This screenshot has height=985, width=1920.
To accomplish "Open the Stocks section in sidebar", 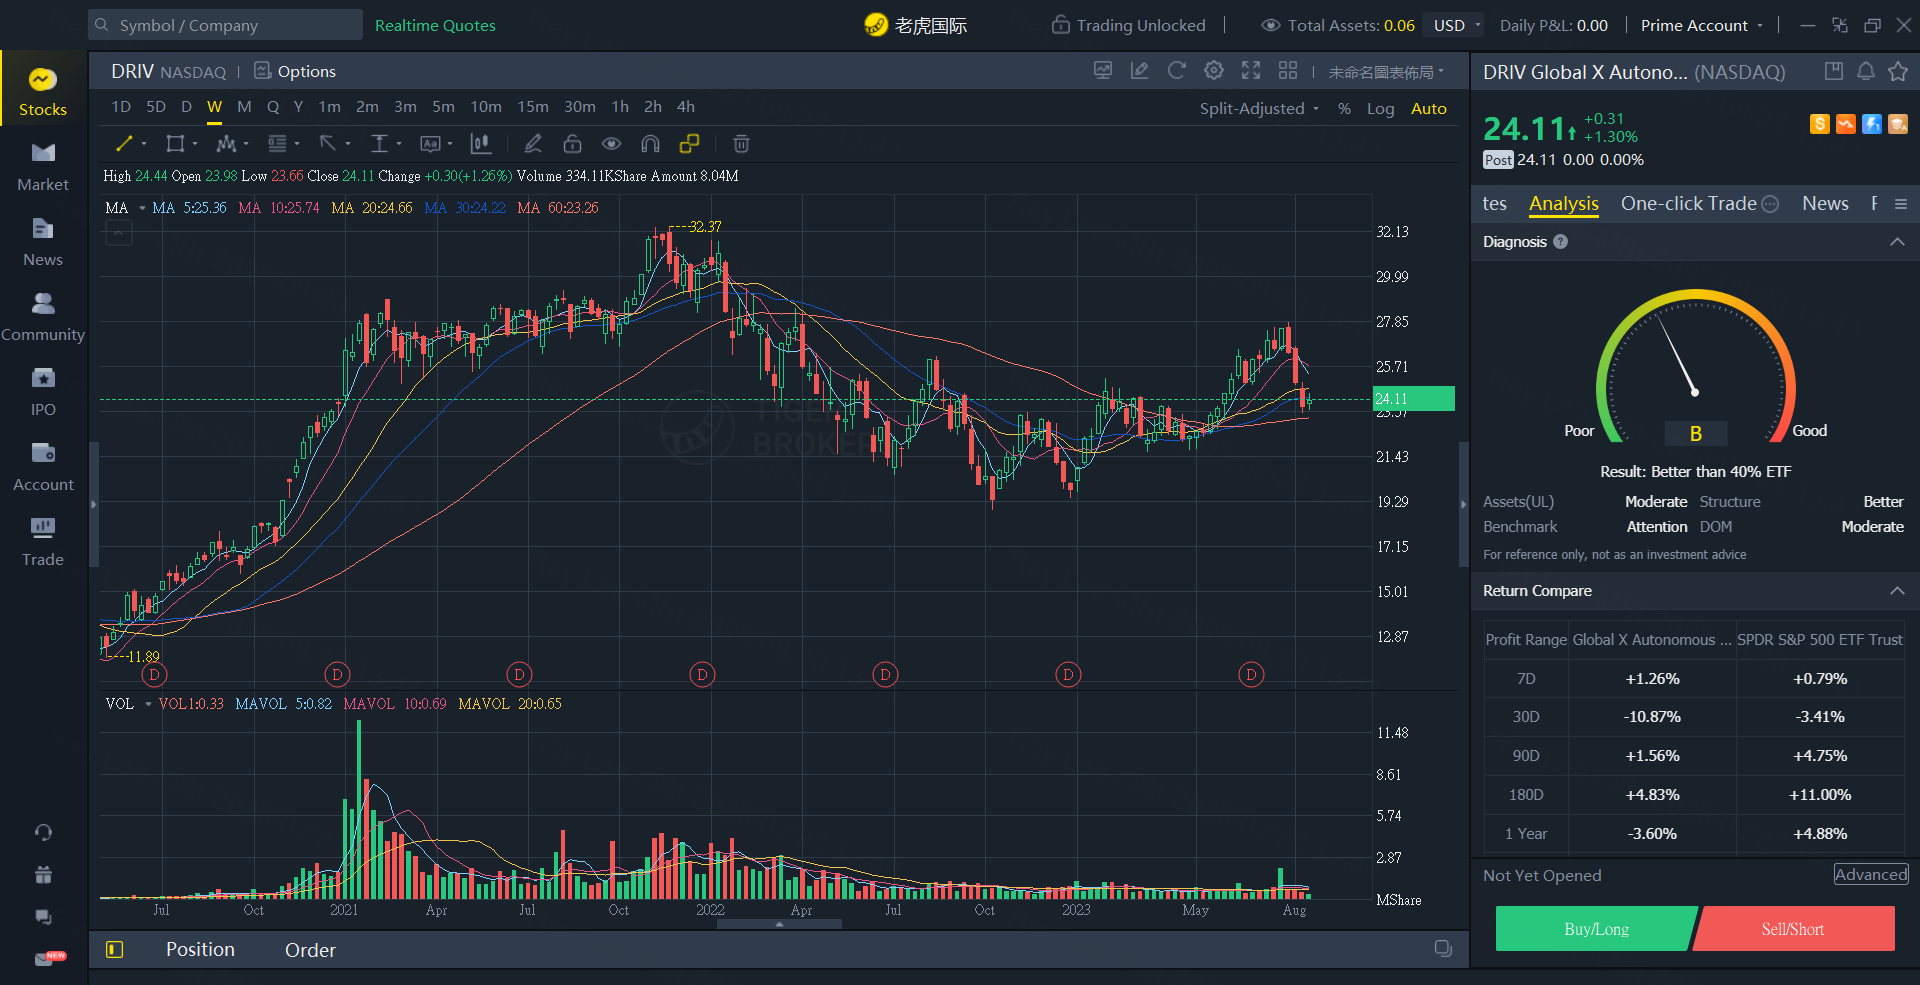I will (x=43, y=92).
